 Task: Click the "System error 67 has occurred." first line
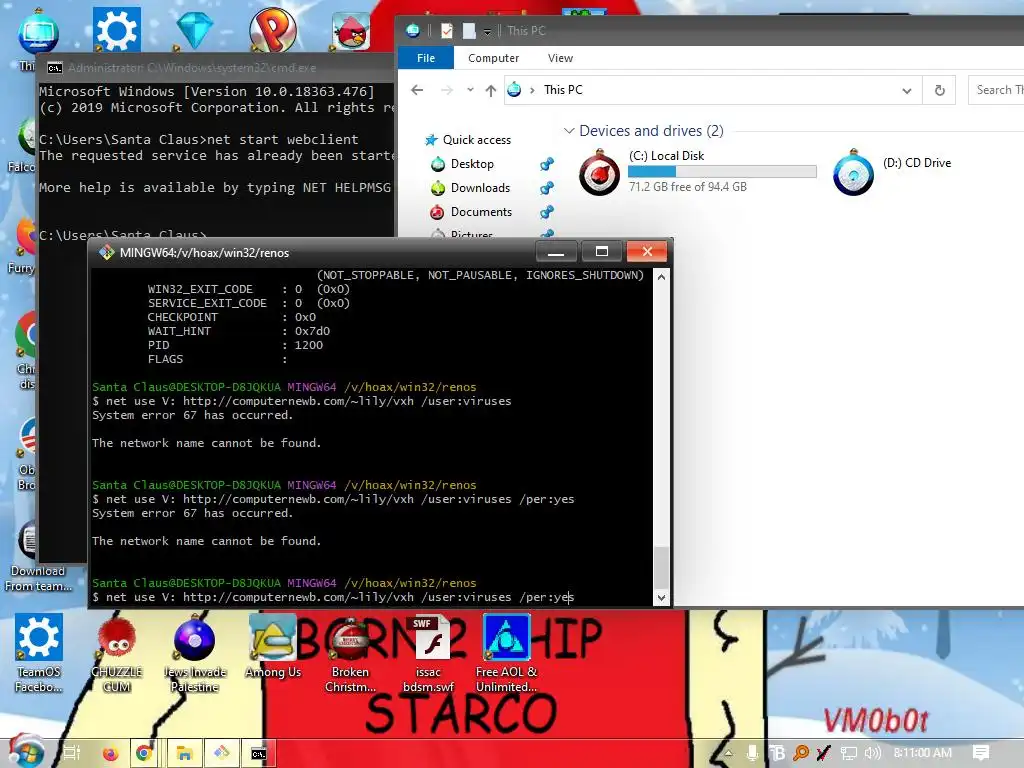click(193, 415)
